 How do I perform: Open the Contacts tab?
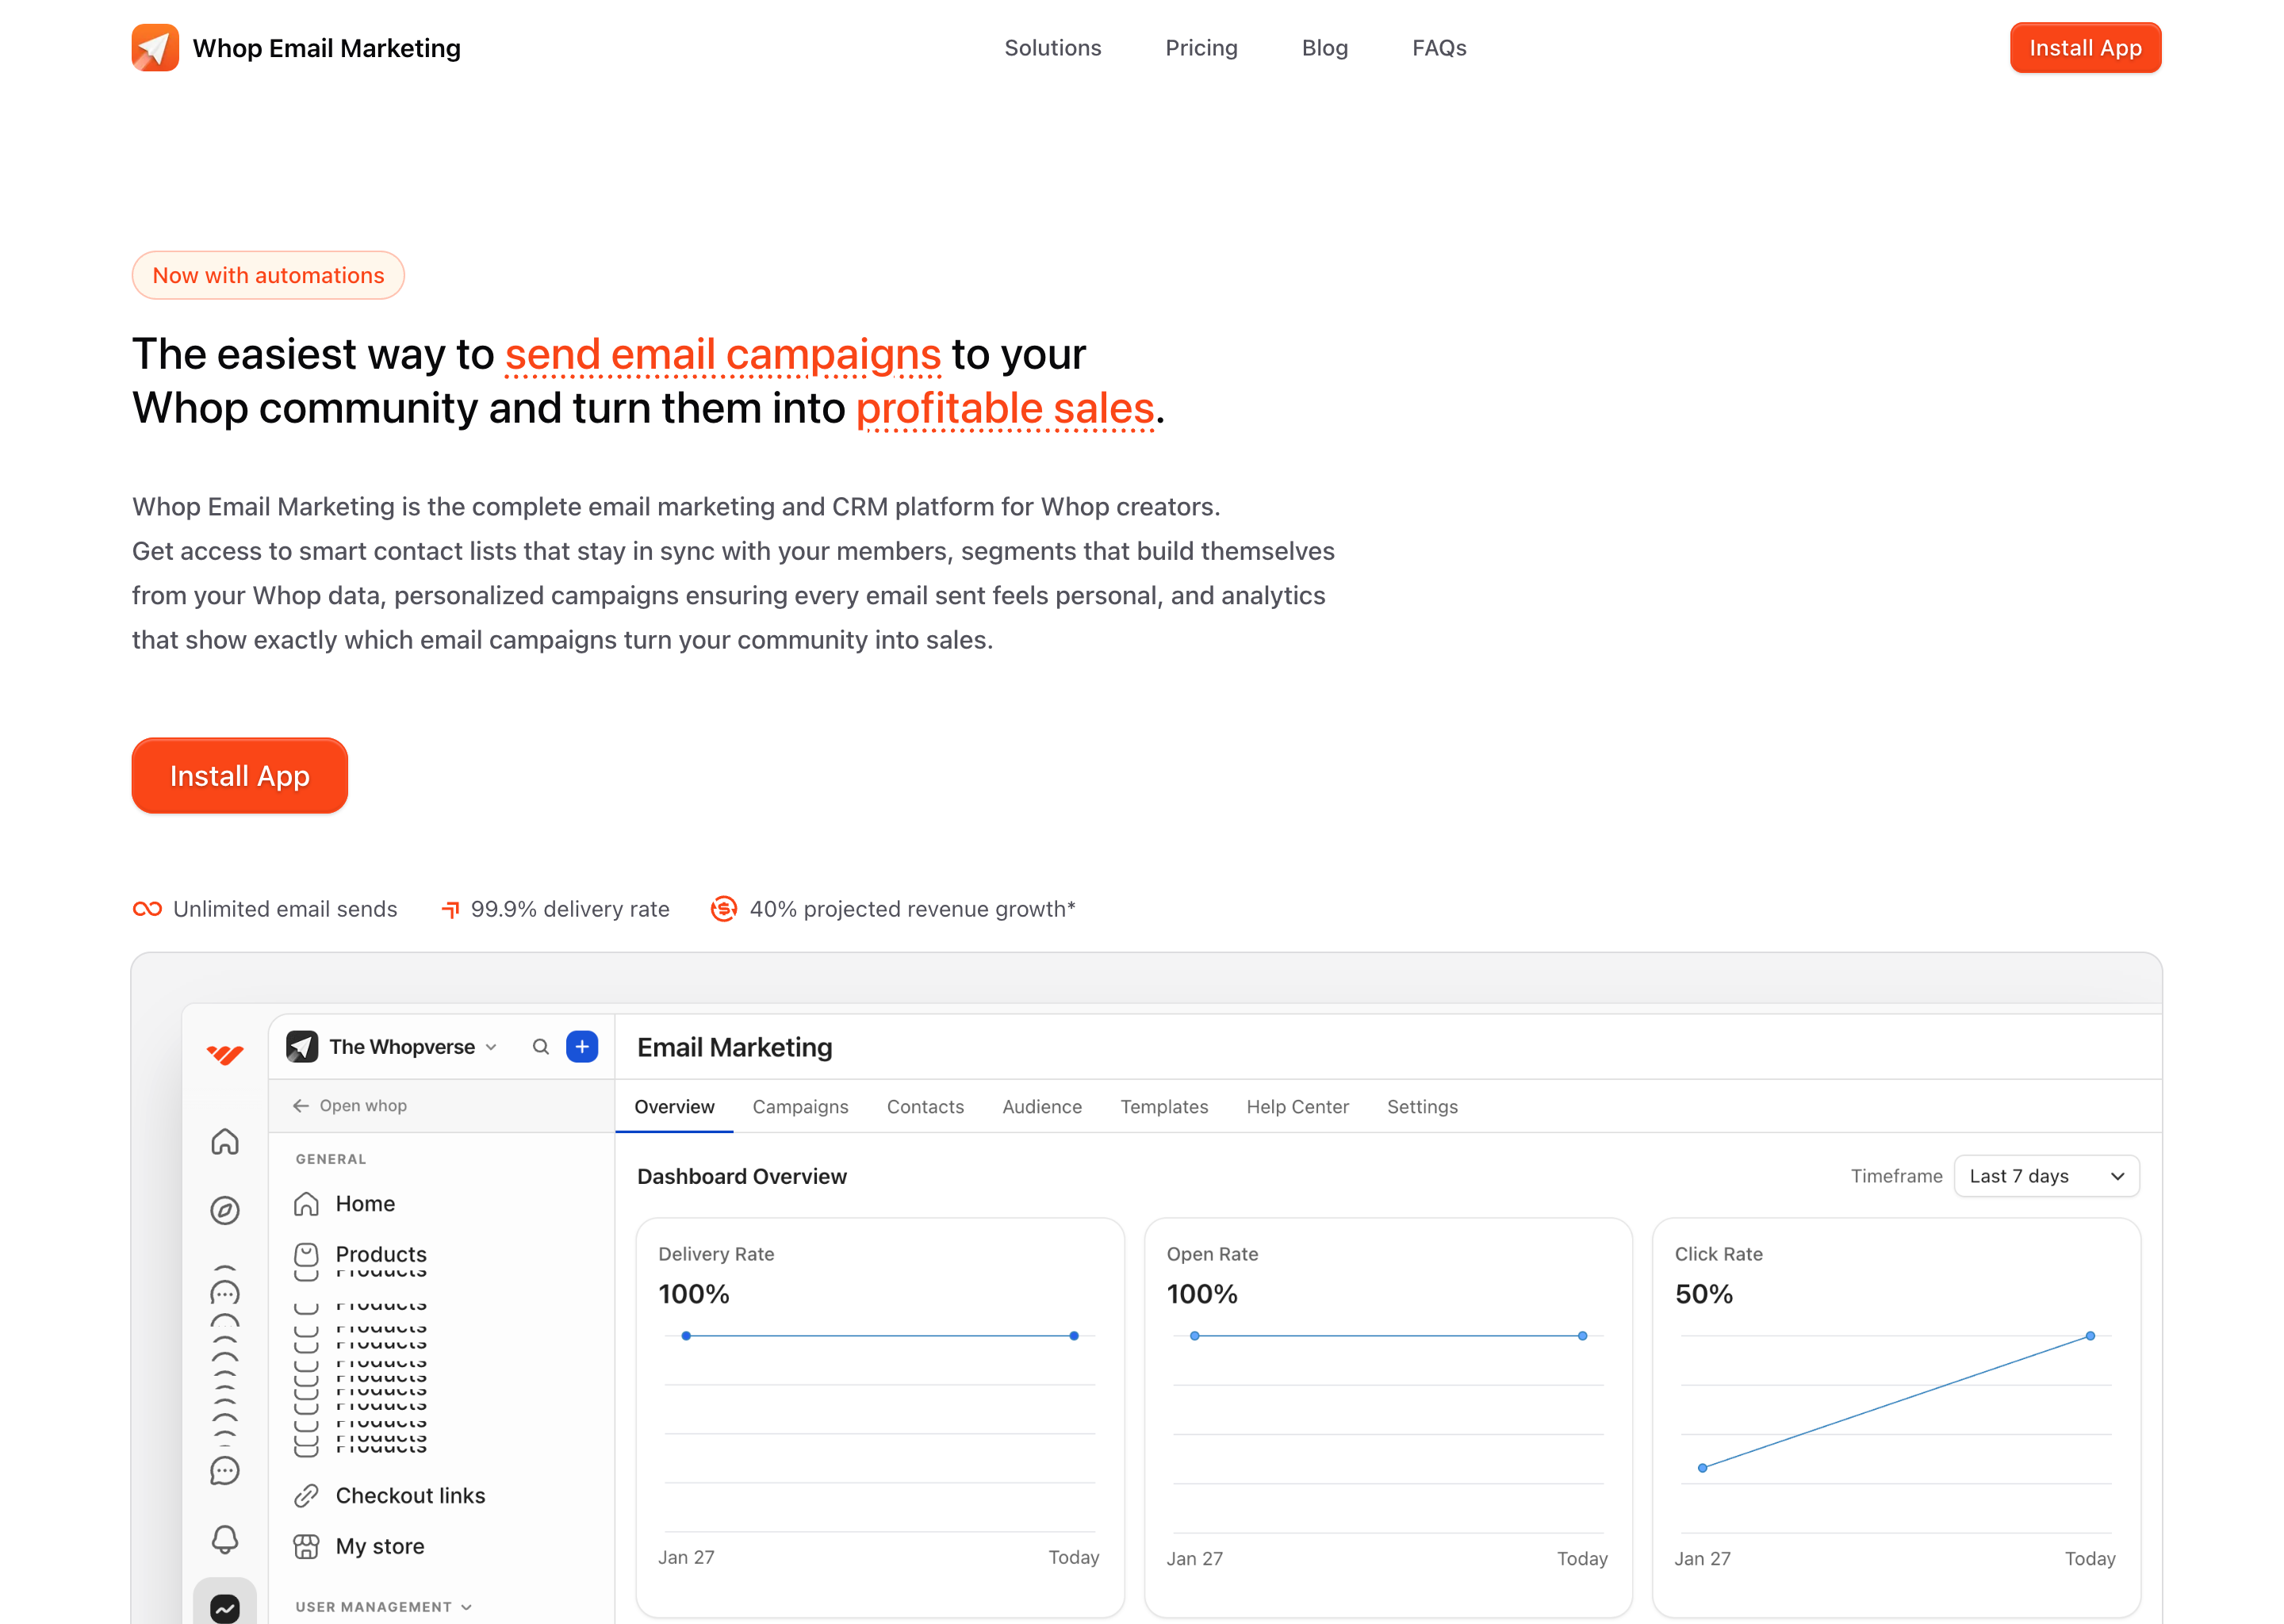[925, 1107]
